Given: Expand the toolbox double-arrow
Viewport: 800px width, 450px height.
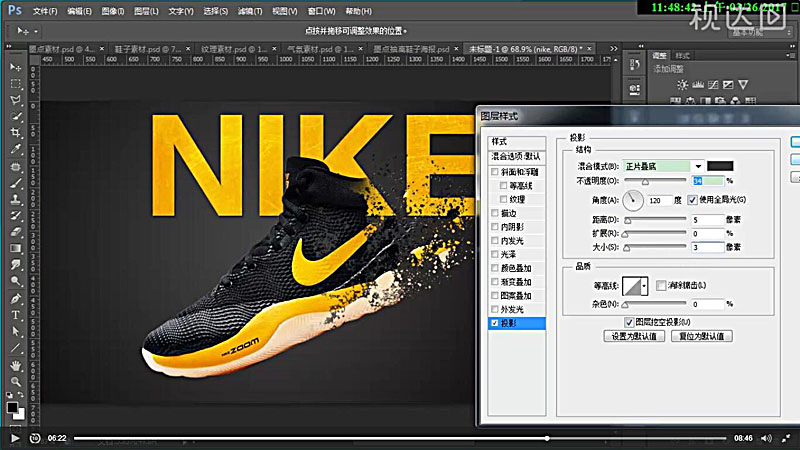Looking at the screenshot, I should (x=9, y=46).
